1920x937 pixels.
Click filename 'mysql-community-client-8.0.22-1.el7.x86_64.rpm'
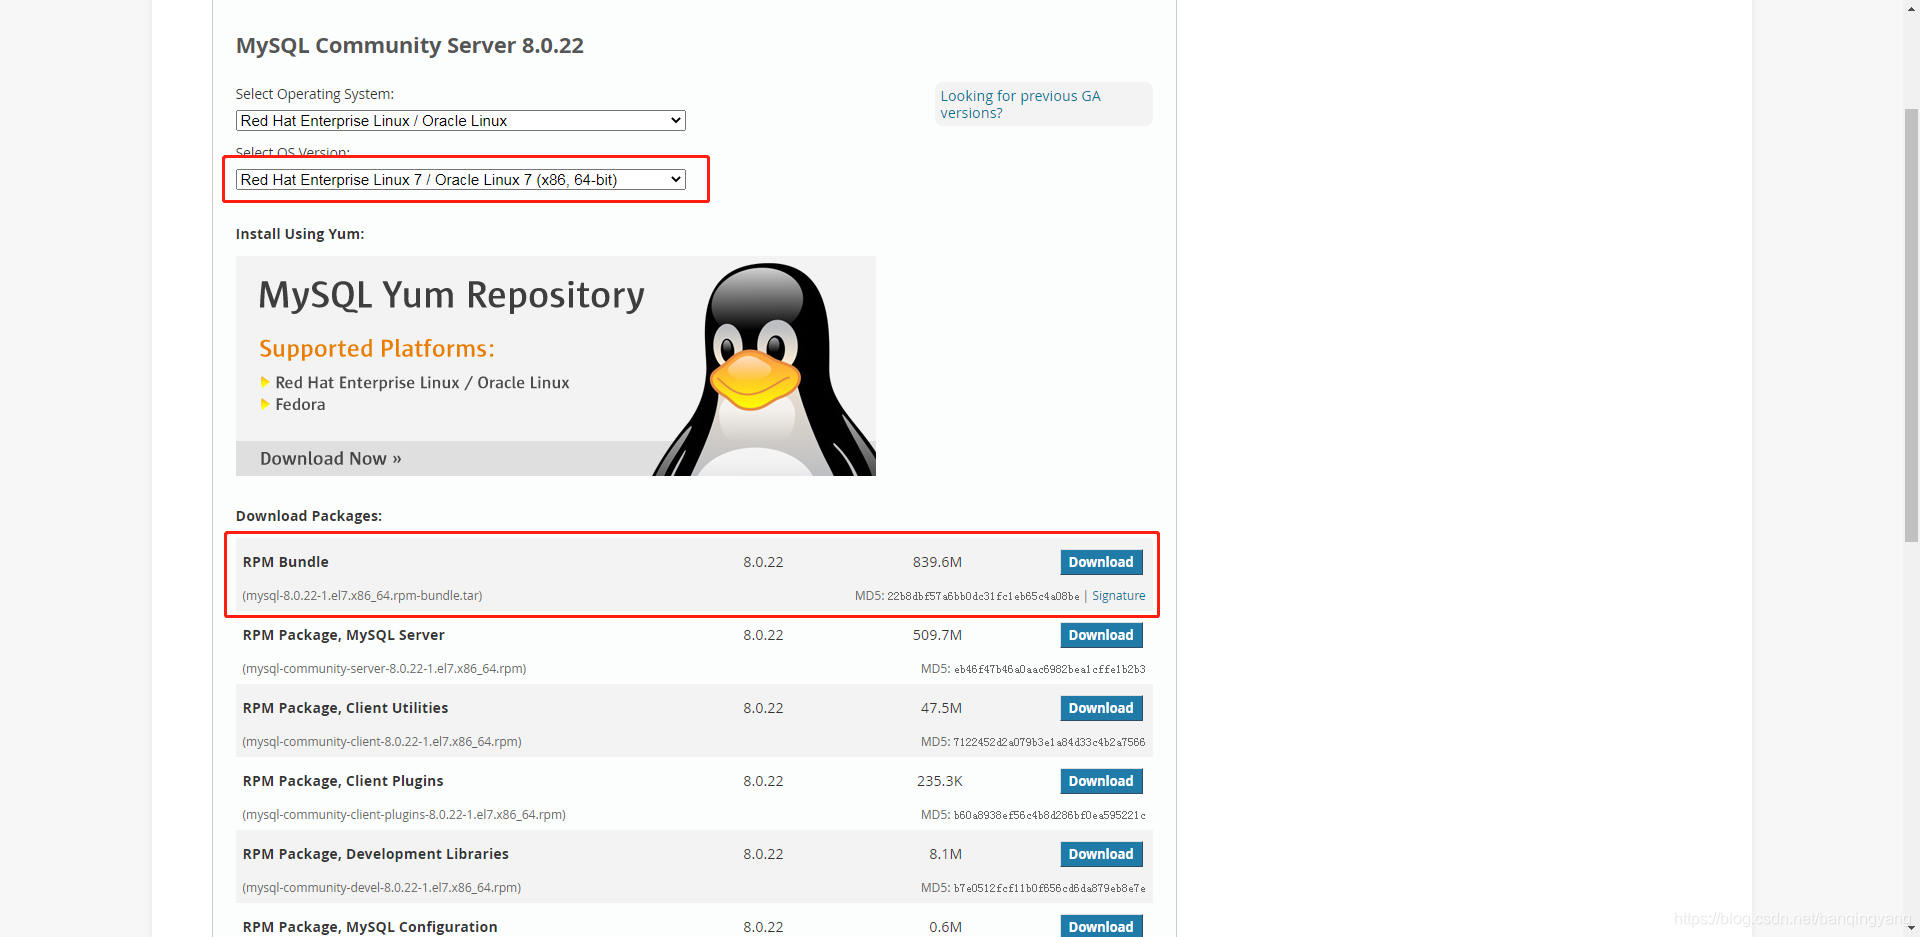click(382, 742)
